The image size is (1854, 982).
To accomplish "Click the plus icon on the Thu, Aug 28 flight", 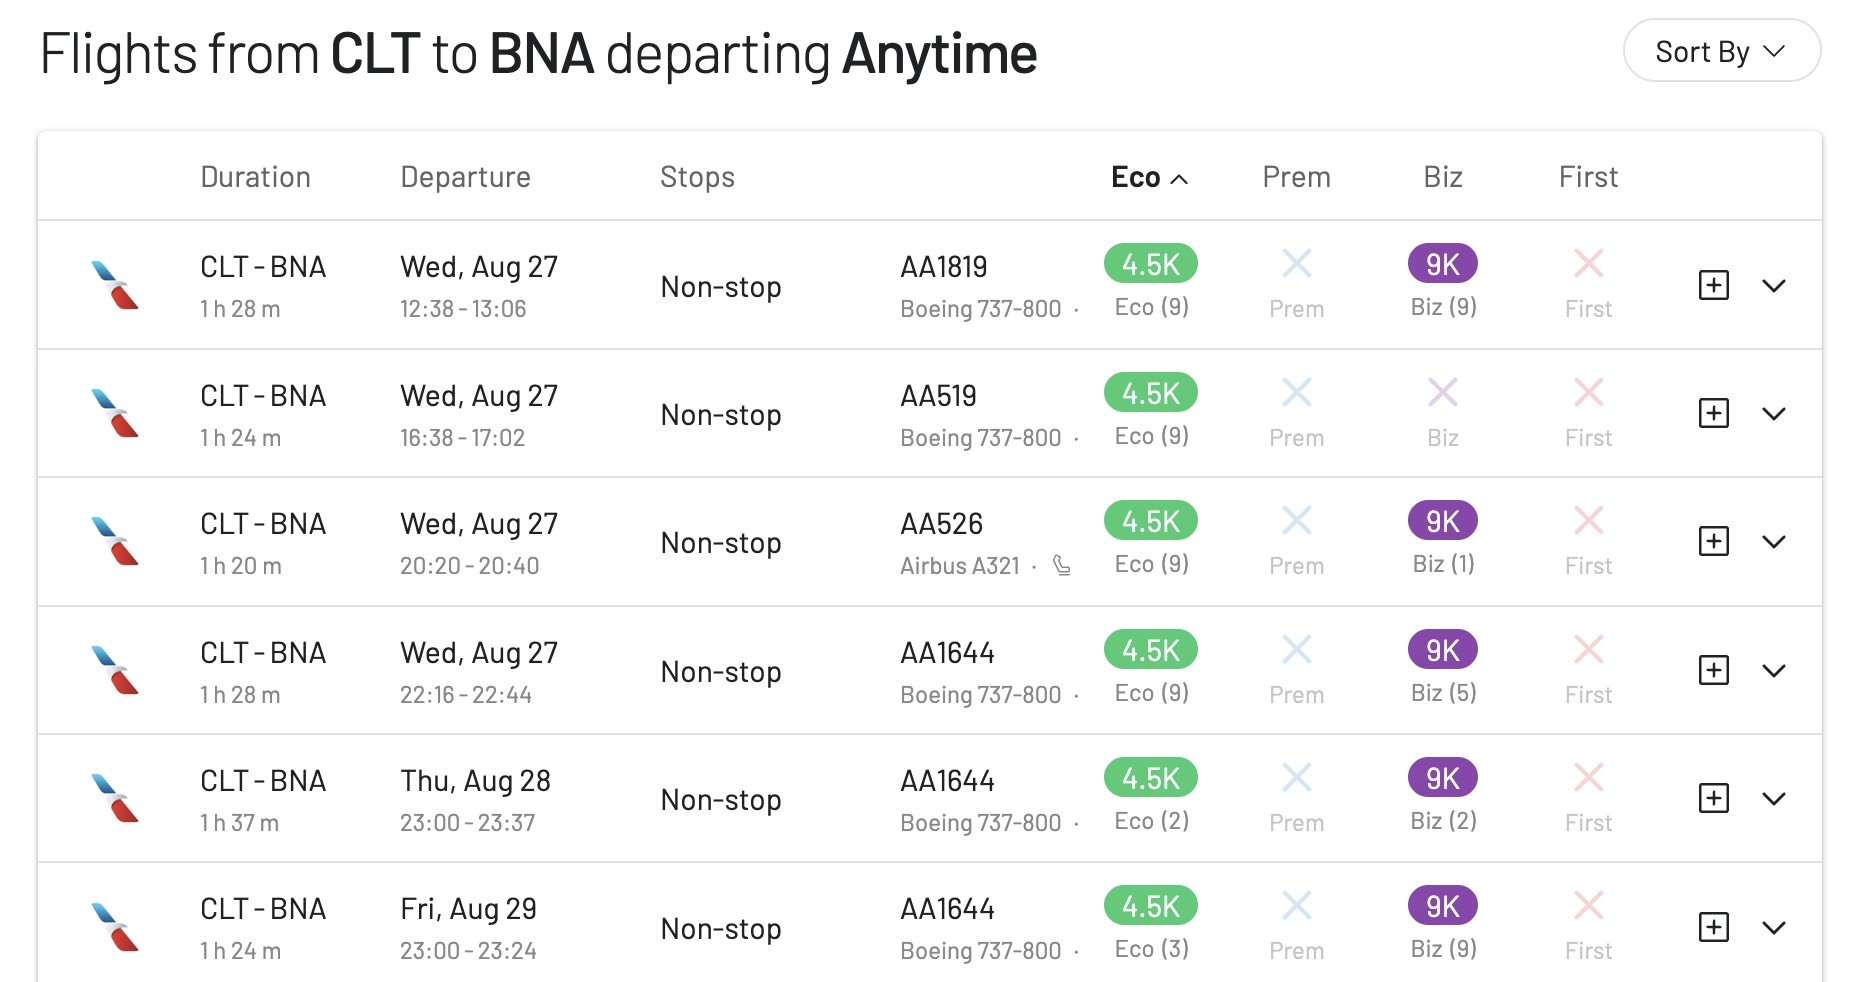I will [1714, 798].
